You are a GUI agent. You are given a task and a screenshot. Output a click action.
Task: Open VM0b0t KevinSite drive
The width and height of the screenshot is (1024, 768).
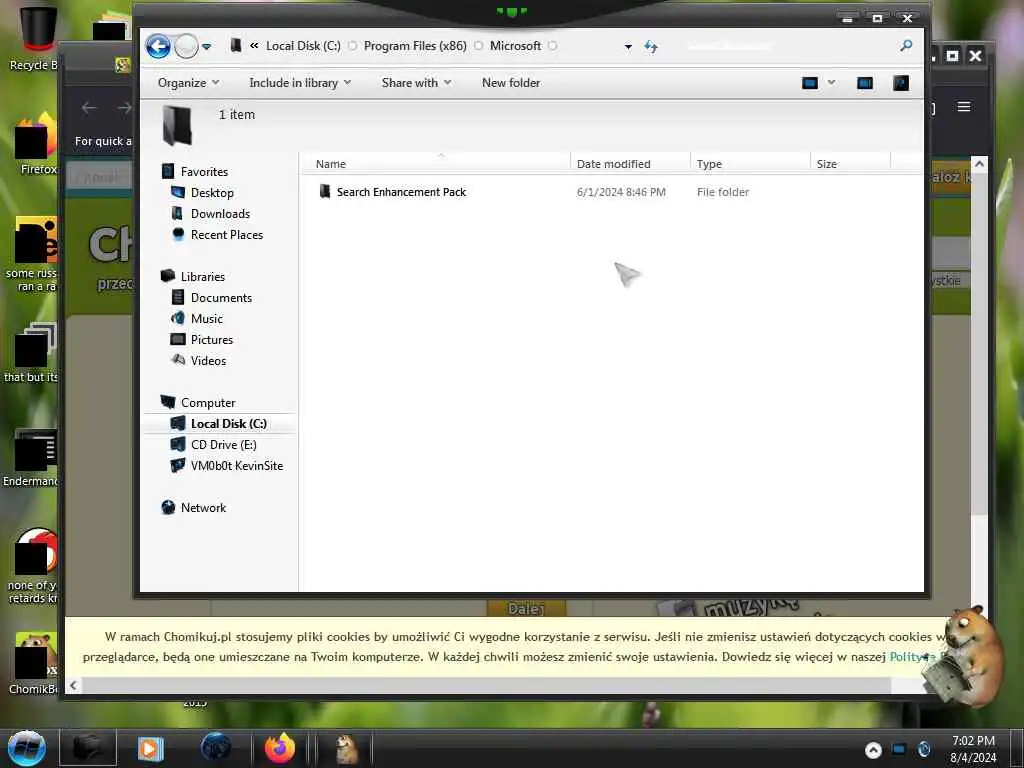pos(236,466)
